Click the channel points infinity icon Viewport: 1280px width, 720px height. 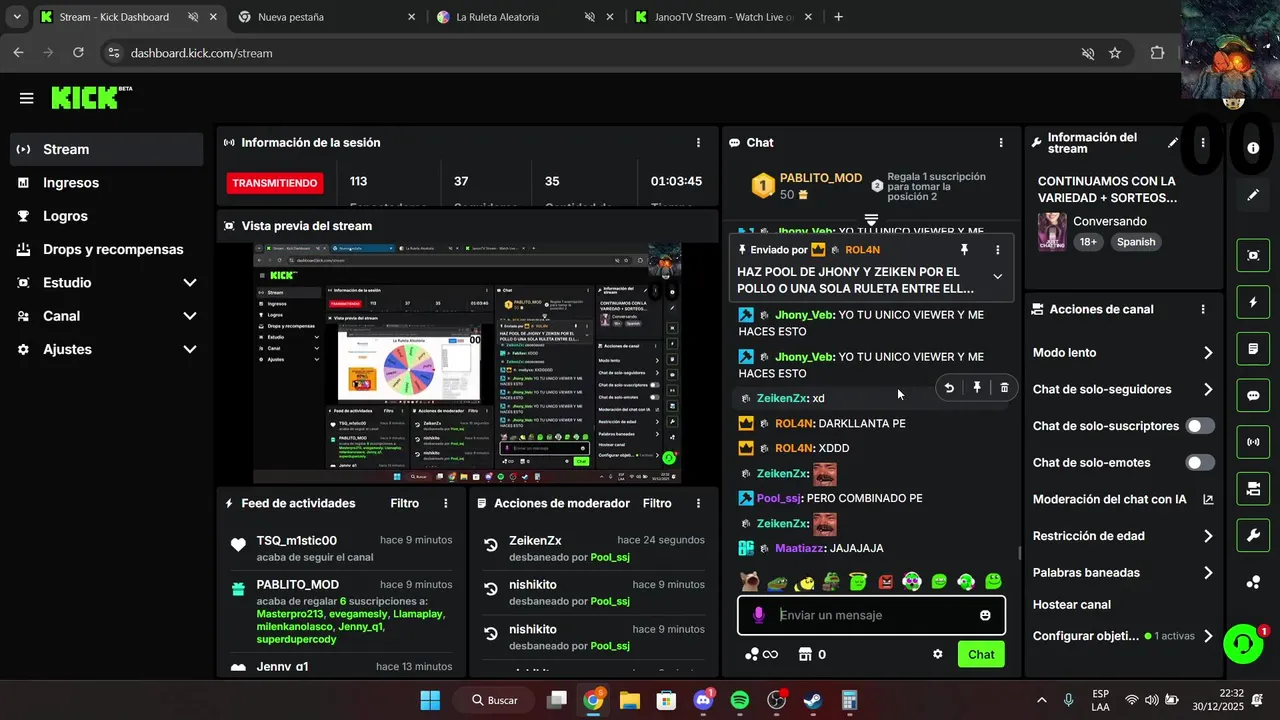[762, 655]
